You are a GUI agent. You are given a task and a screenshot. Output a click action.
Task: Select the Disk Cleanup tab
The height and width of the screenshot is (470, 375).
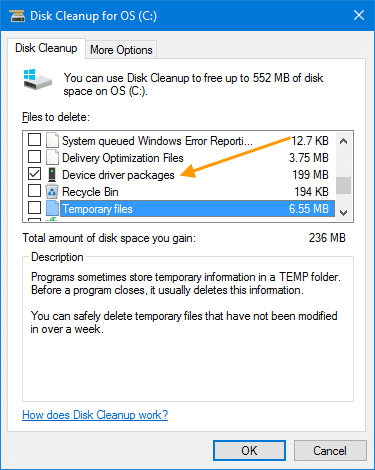(46, 48)
